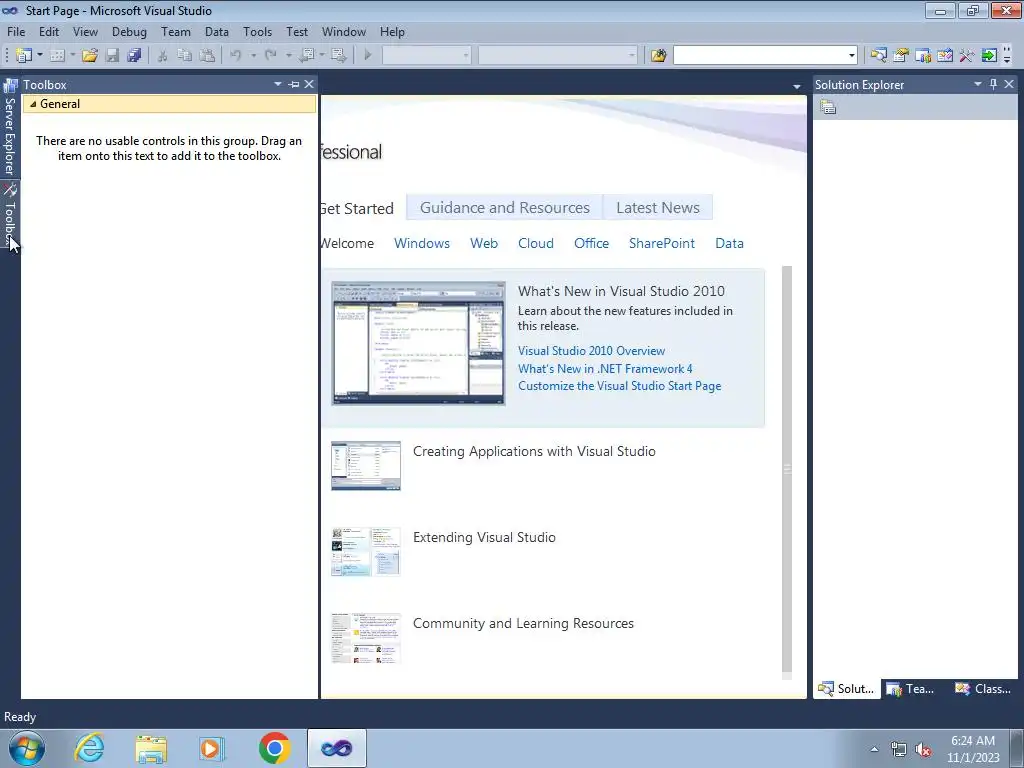Open the Window menu
Screen dimensions: 1024x768
pos(344,32)
